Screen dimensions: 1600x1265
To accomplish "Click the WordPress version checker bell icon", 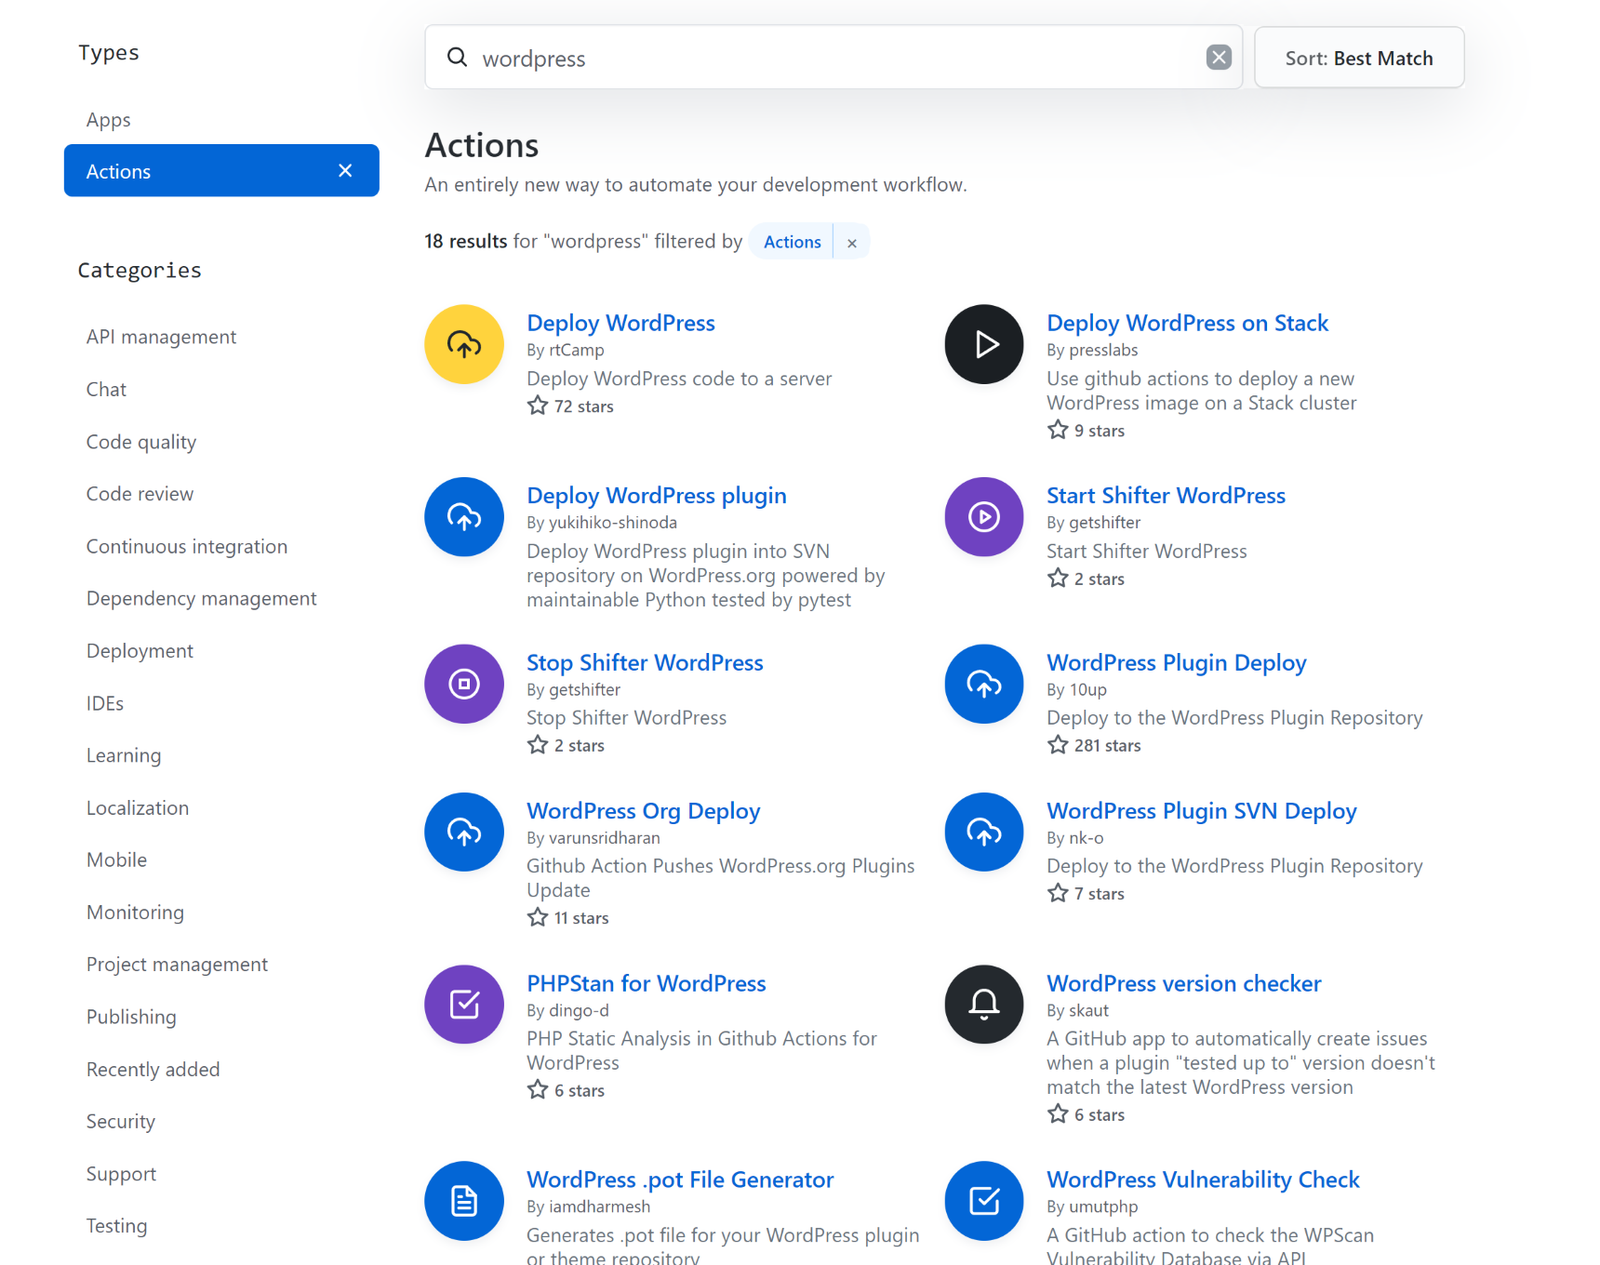I will [983, 1004].
